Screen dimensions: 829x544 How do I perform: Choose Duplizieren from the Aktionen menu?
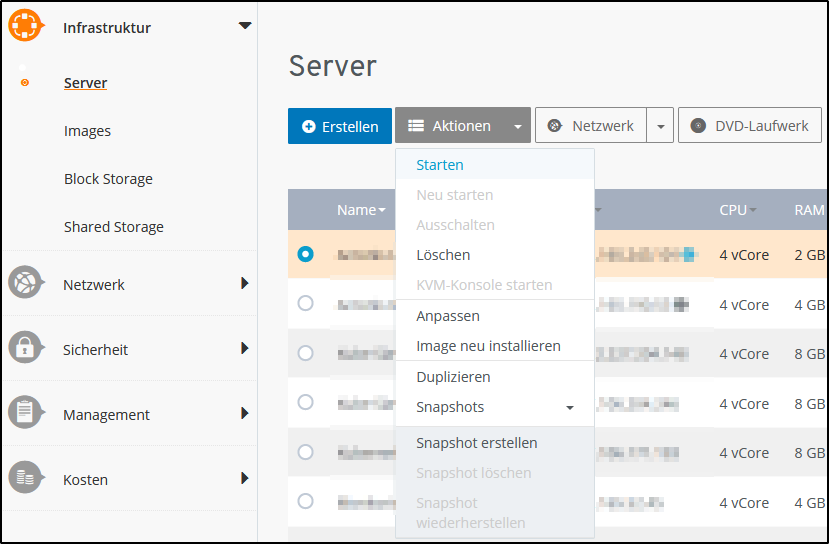495,377
